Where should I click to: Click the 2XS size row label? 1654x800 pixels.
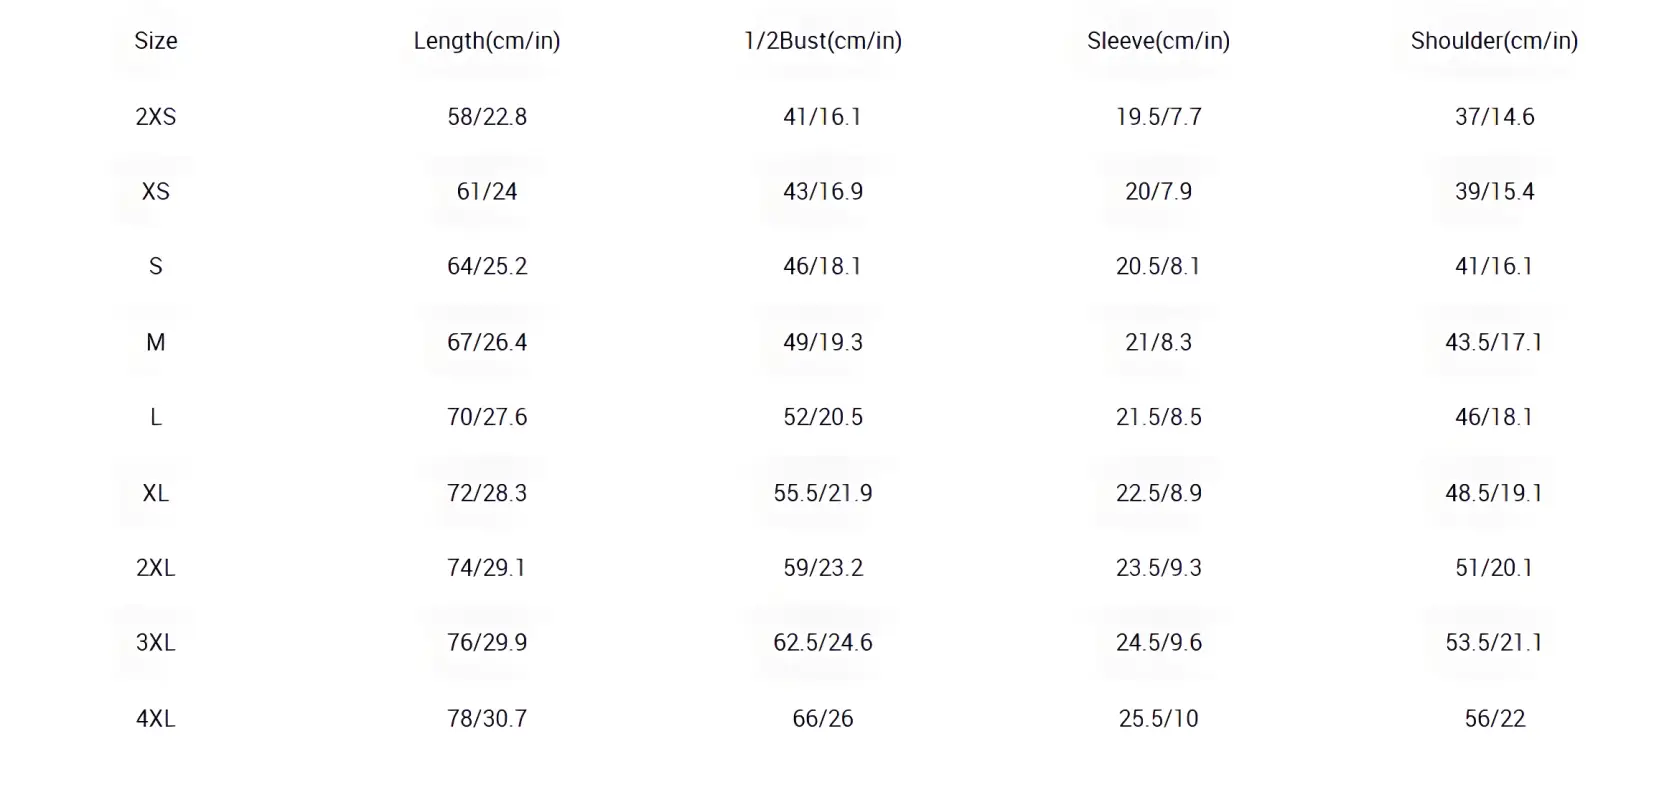[x=156, y=117]
